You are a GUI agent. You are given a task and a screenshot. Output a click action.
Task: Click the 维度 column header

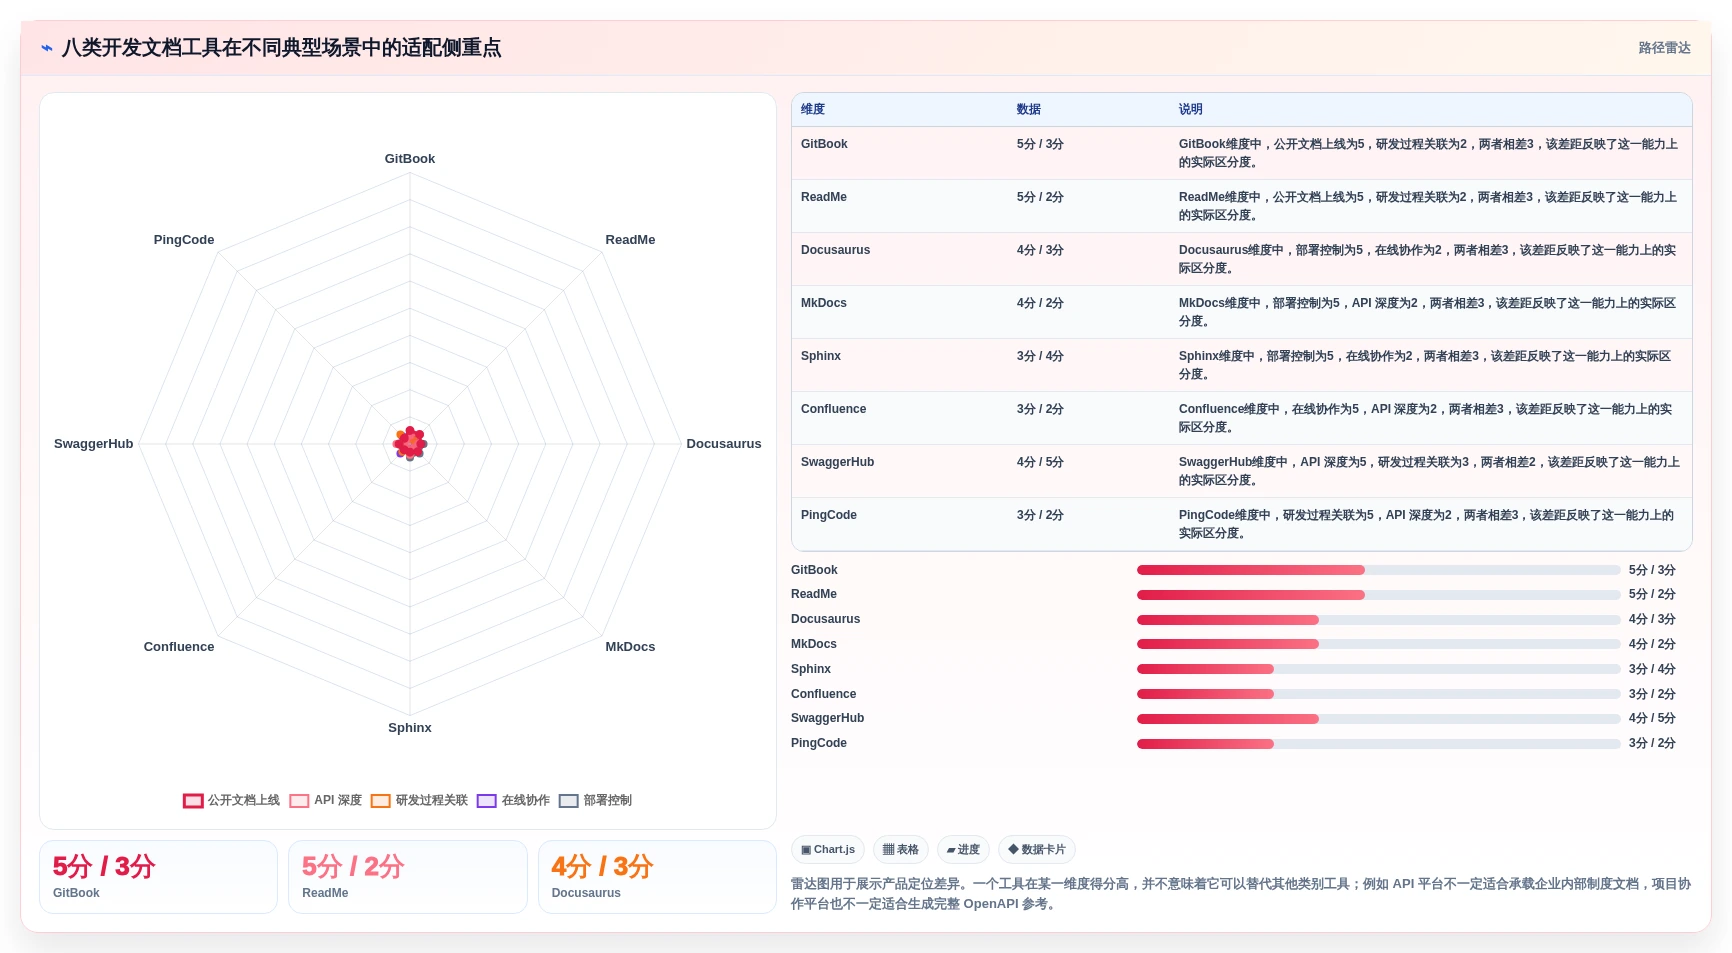(x=813, y=109)
